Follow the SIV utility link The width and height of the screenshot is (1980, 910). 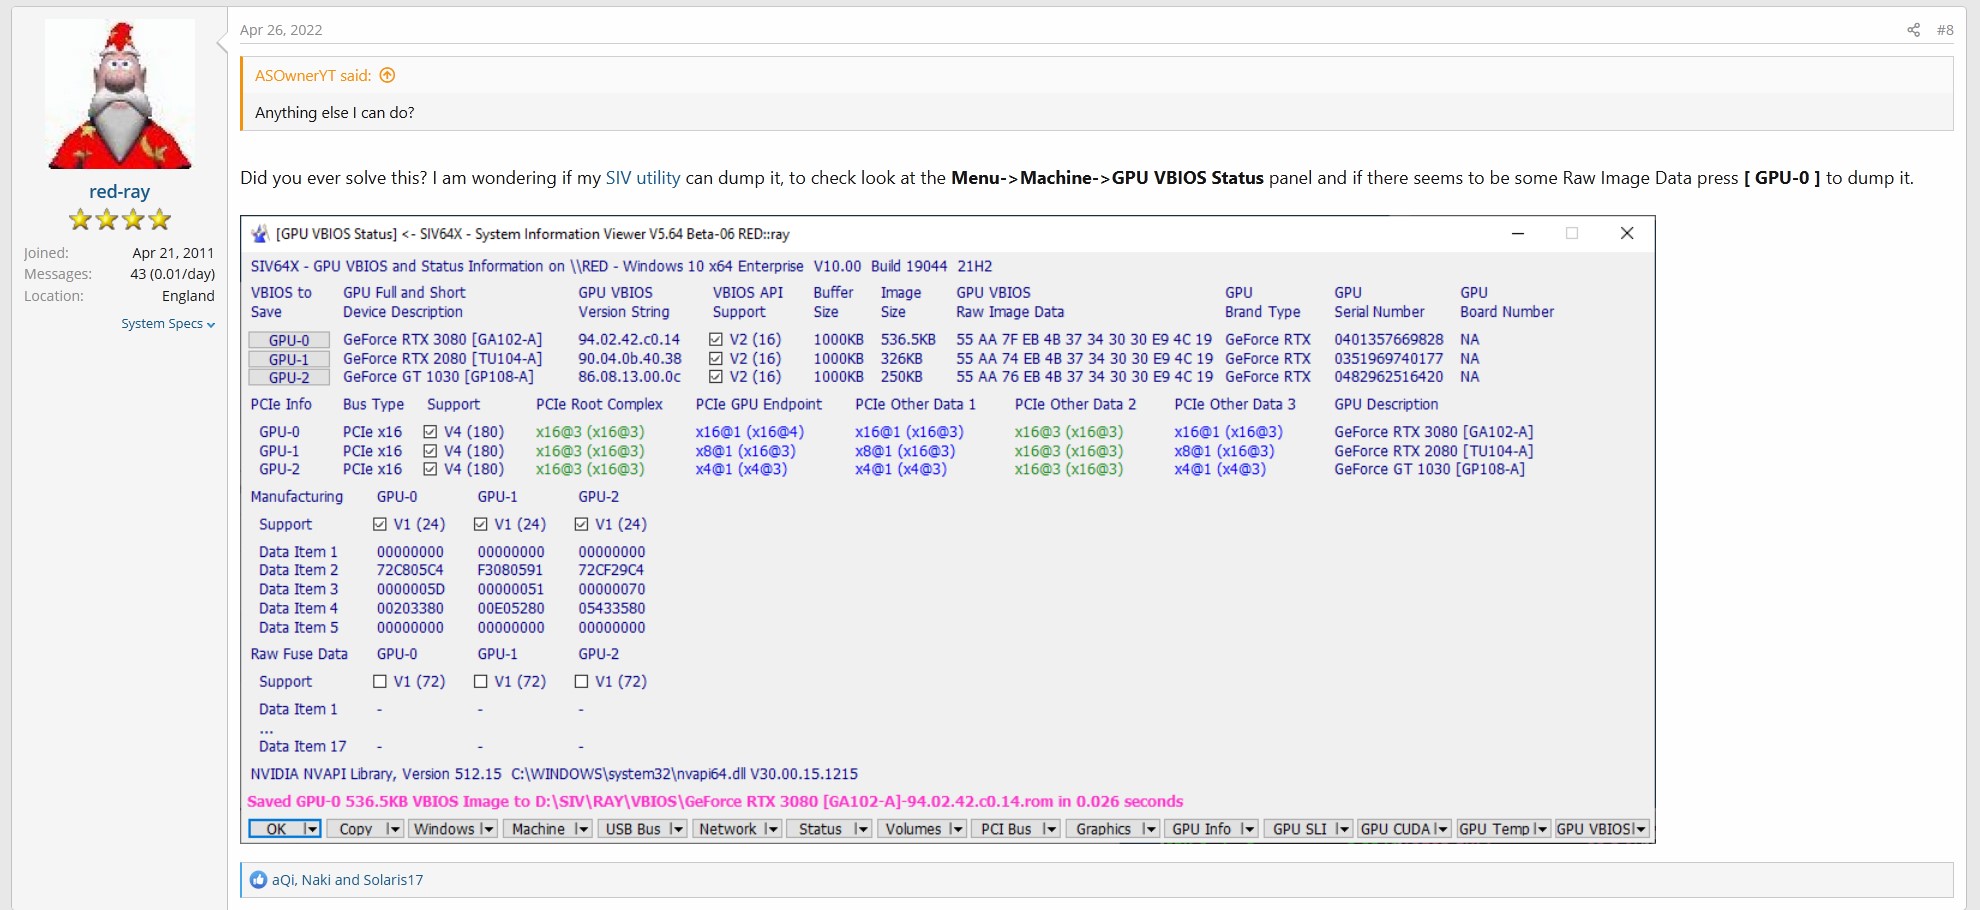pos(643,178)
